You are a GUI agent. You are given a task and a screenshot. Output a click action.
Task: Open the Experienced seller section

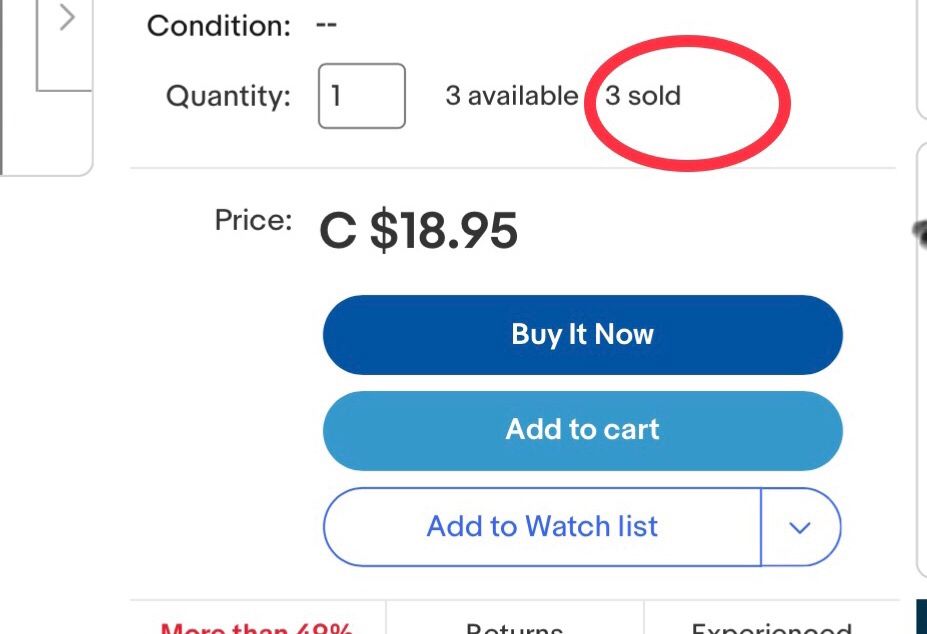tap(770, 627)
